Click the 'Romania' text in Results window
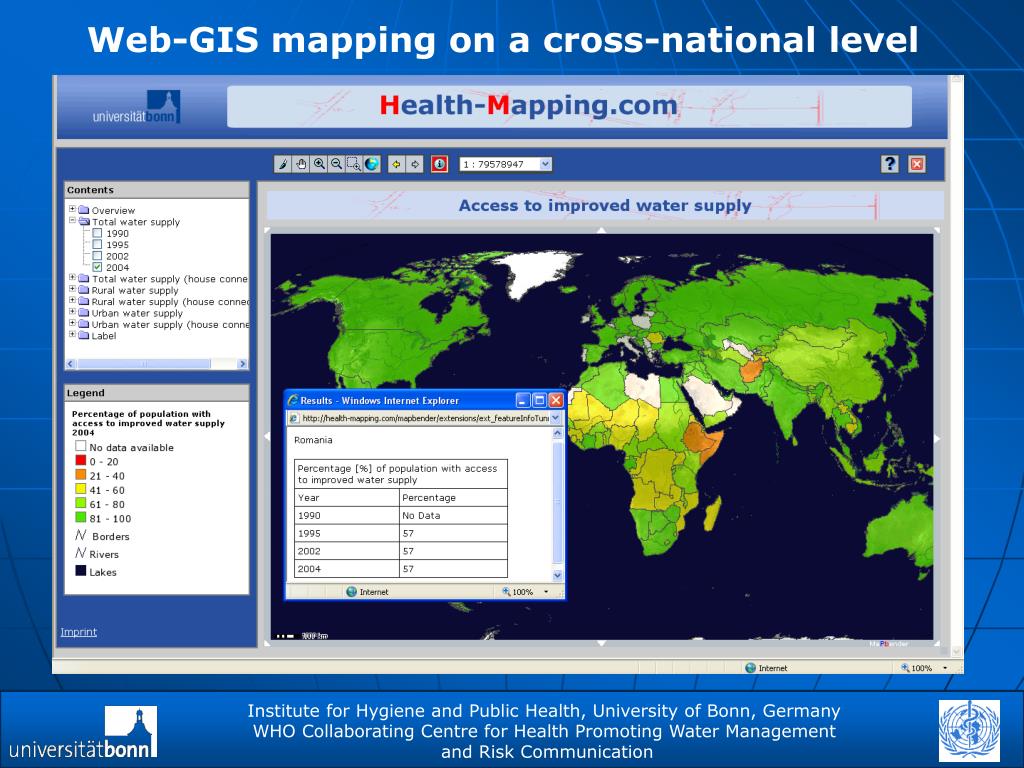Viewport: 1024px width, 768px height. click(313, 440)
